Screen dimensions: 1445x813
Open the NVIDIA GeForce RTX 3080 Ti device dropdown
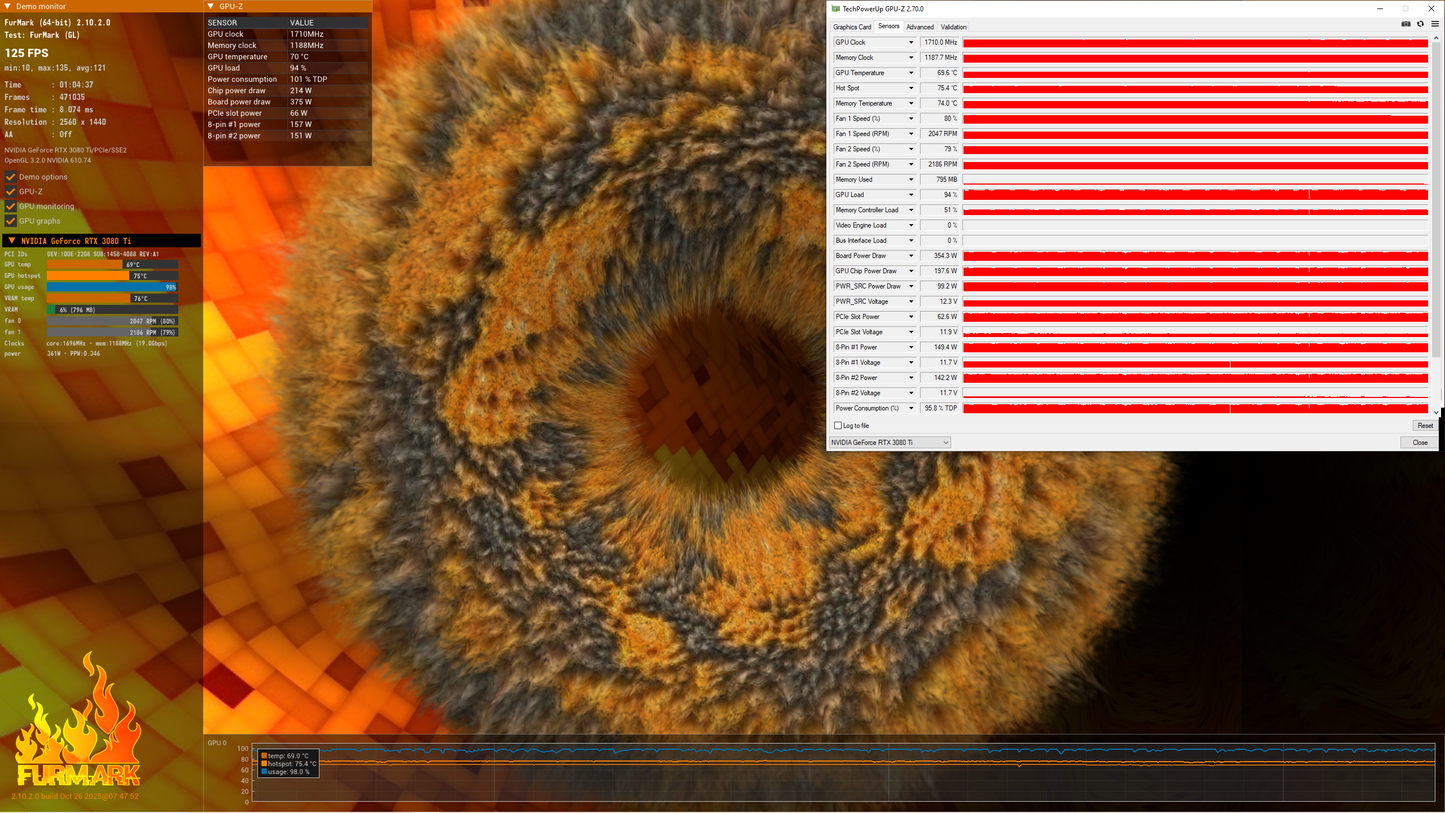coord(890,442)
